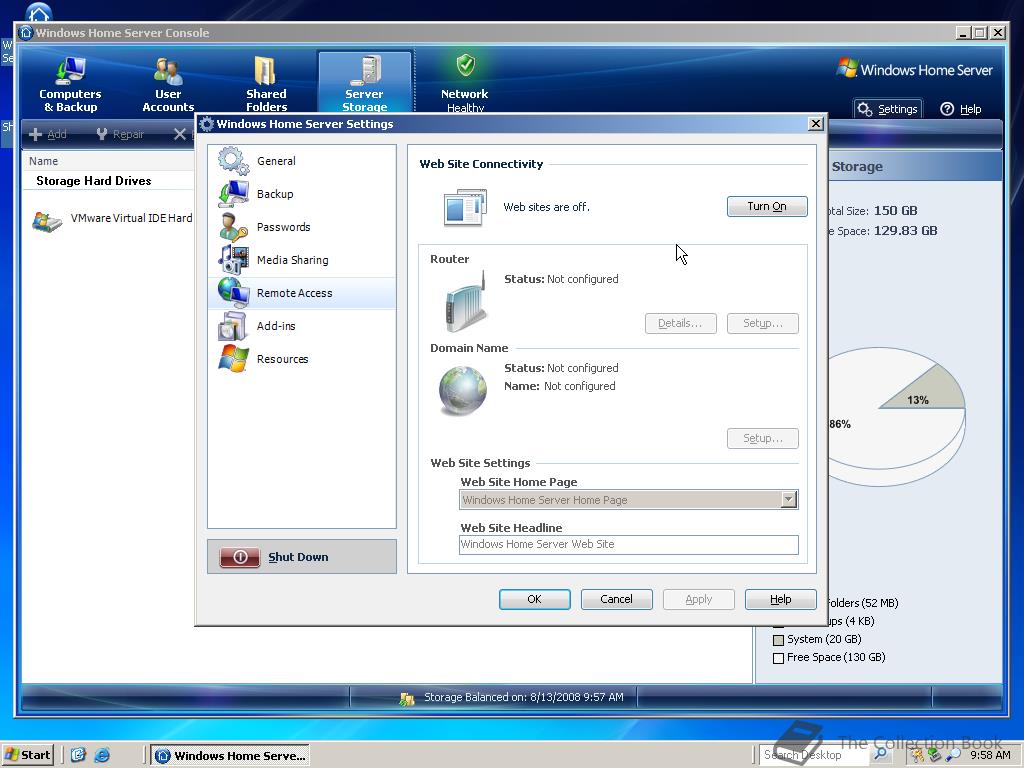Select Media Sharing in settings list

point(302,260)
